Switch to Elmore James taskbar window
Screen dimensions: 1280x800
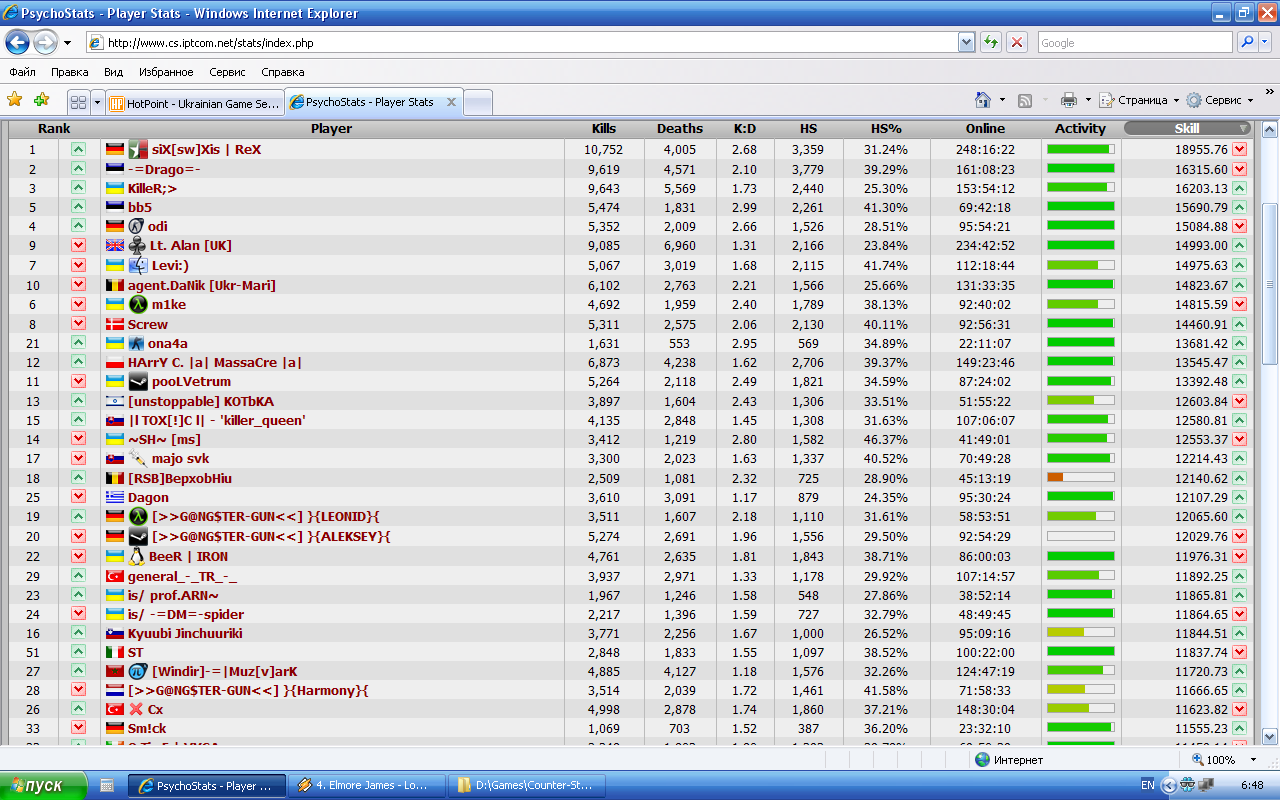(x=365, y=786)
